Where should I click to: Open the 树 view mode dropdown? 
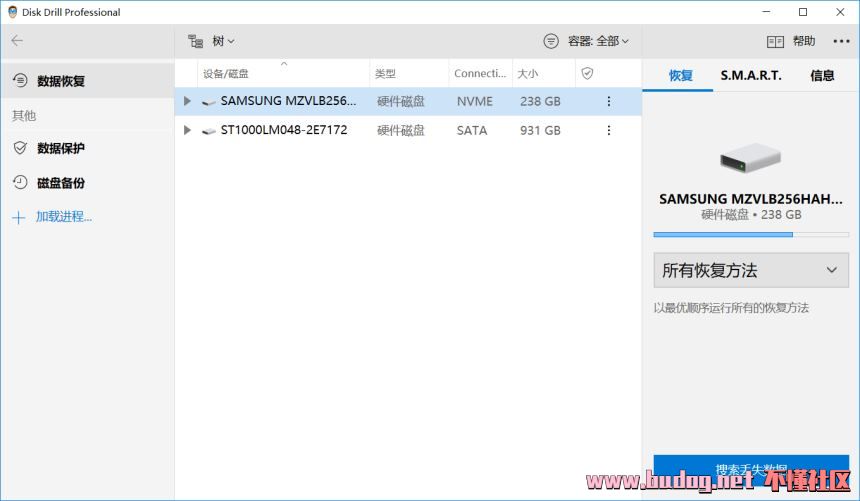pos(212,41)
